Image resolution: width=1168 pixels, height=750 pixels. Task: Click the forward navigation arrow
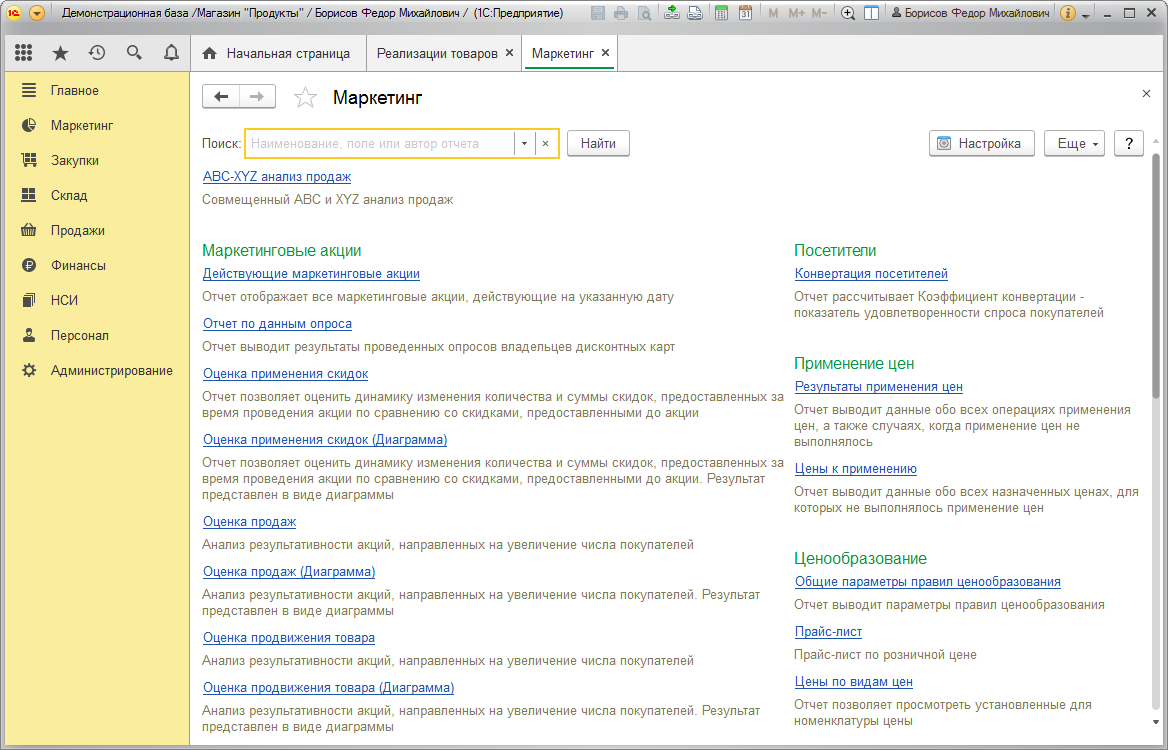pyautogui.click(x=257, y=97)
